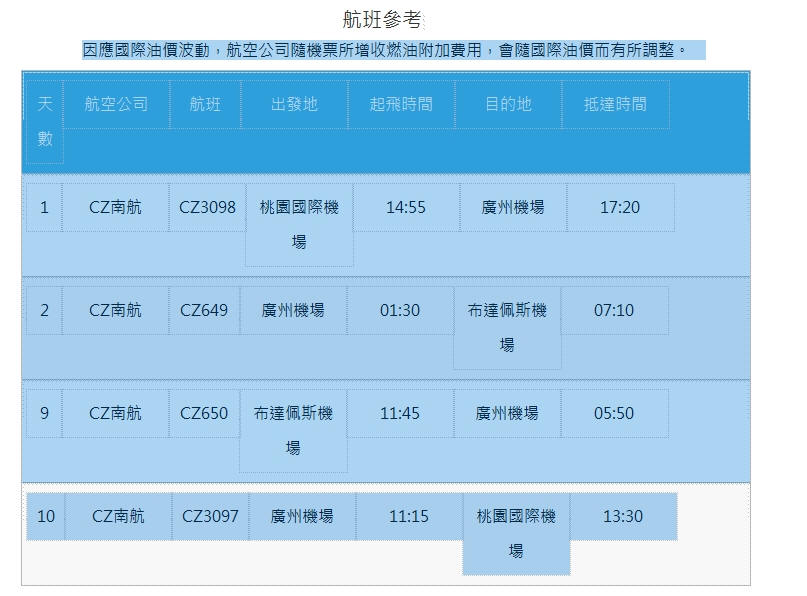Click arrival time 07:10 cell

(x=614, y=310)
